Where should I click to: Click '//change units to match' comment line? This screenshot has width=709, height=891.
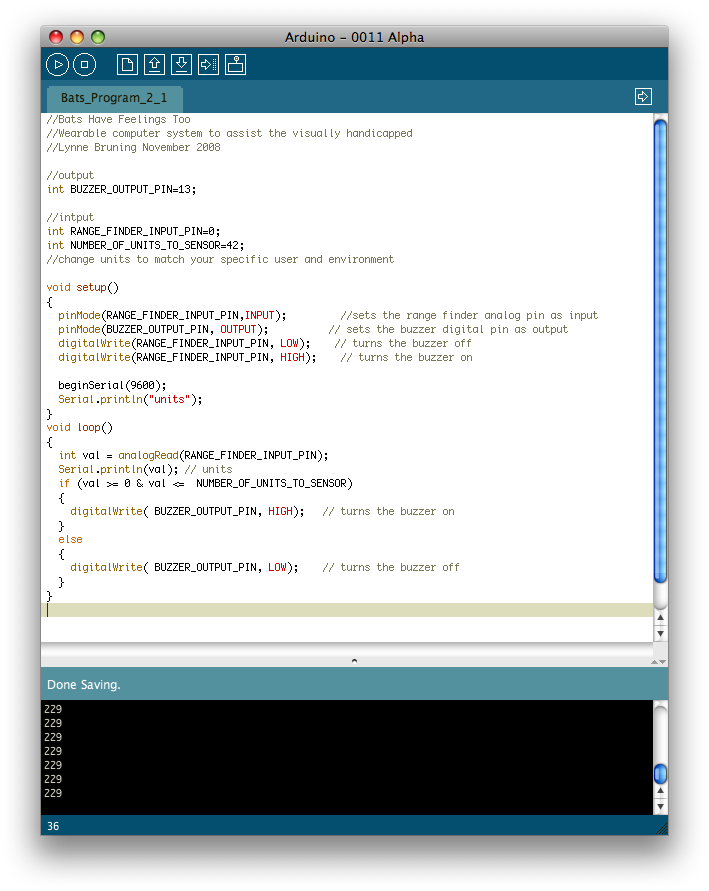click(220, 260)
